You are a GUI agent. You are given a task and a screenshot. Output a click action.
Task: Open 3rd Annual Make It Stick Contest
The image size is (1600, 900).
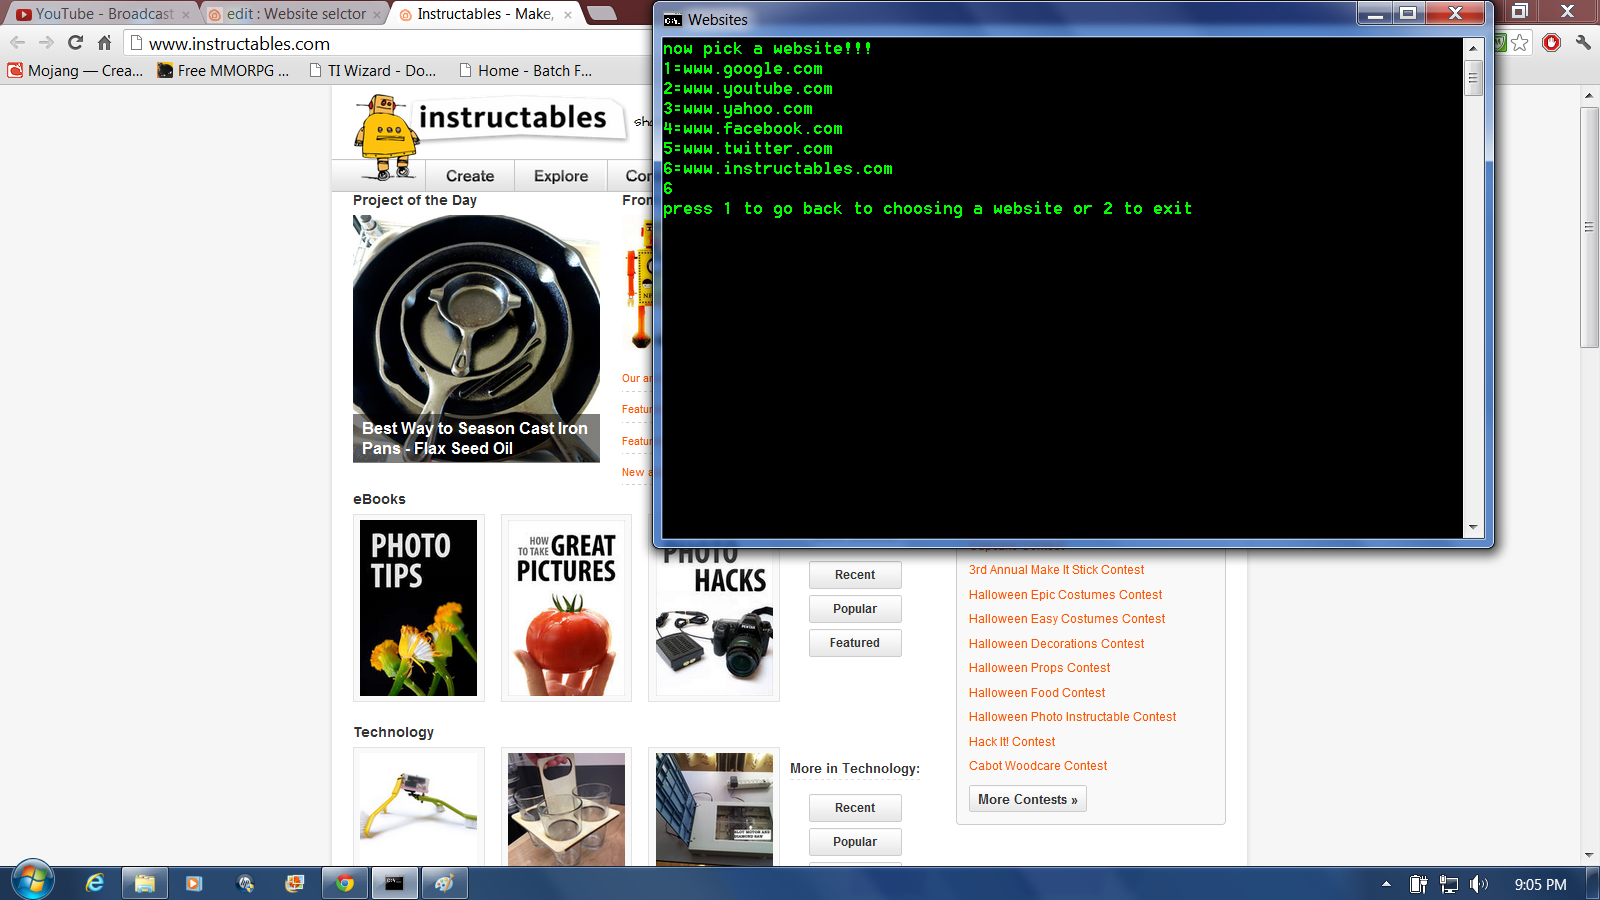pyautogui.click(x=1056, y=570)
